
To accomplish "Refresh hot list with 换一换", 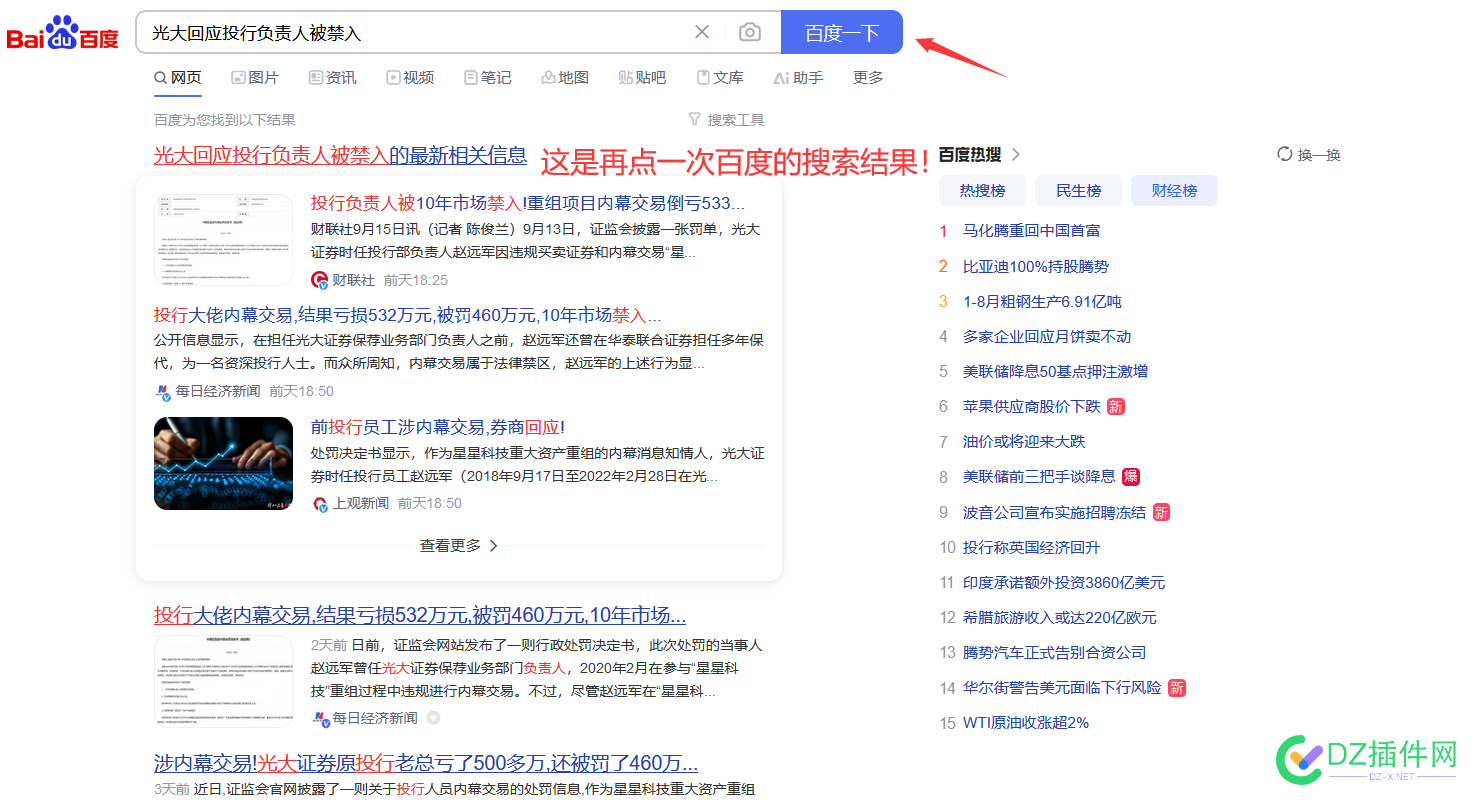I will pos(1309,154).
